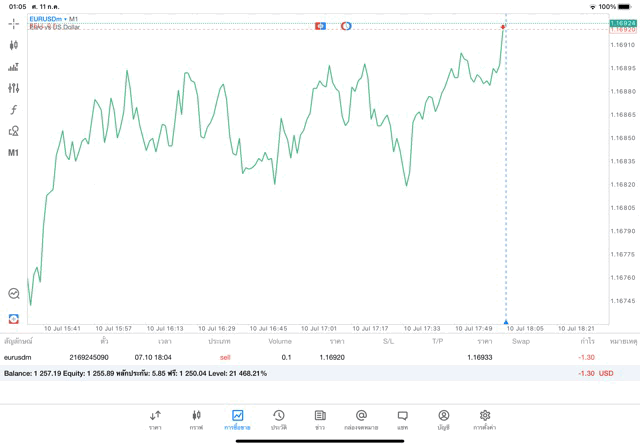This screenshot has width=640, height=447.
Task: Open the drawing objects shapes tool
Action: (x=13, y=131)
